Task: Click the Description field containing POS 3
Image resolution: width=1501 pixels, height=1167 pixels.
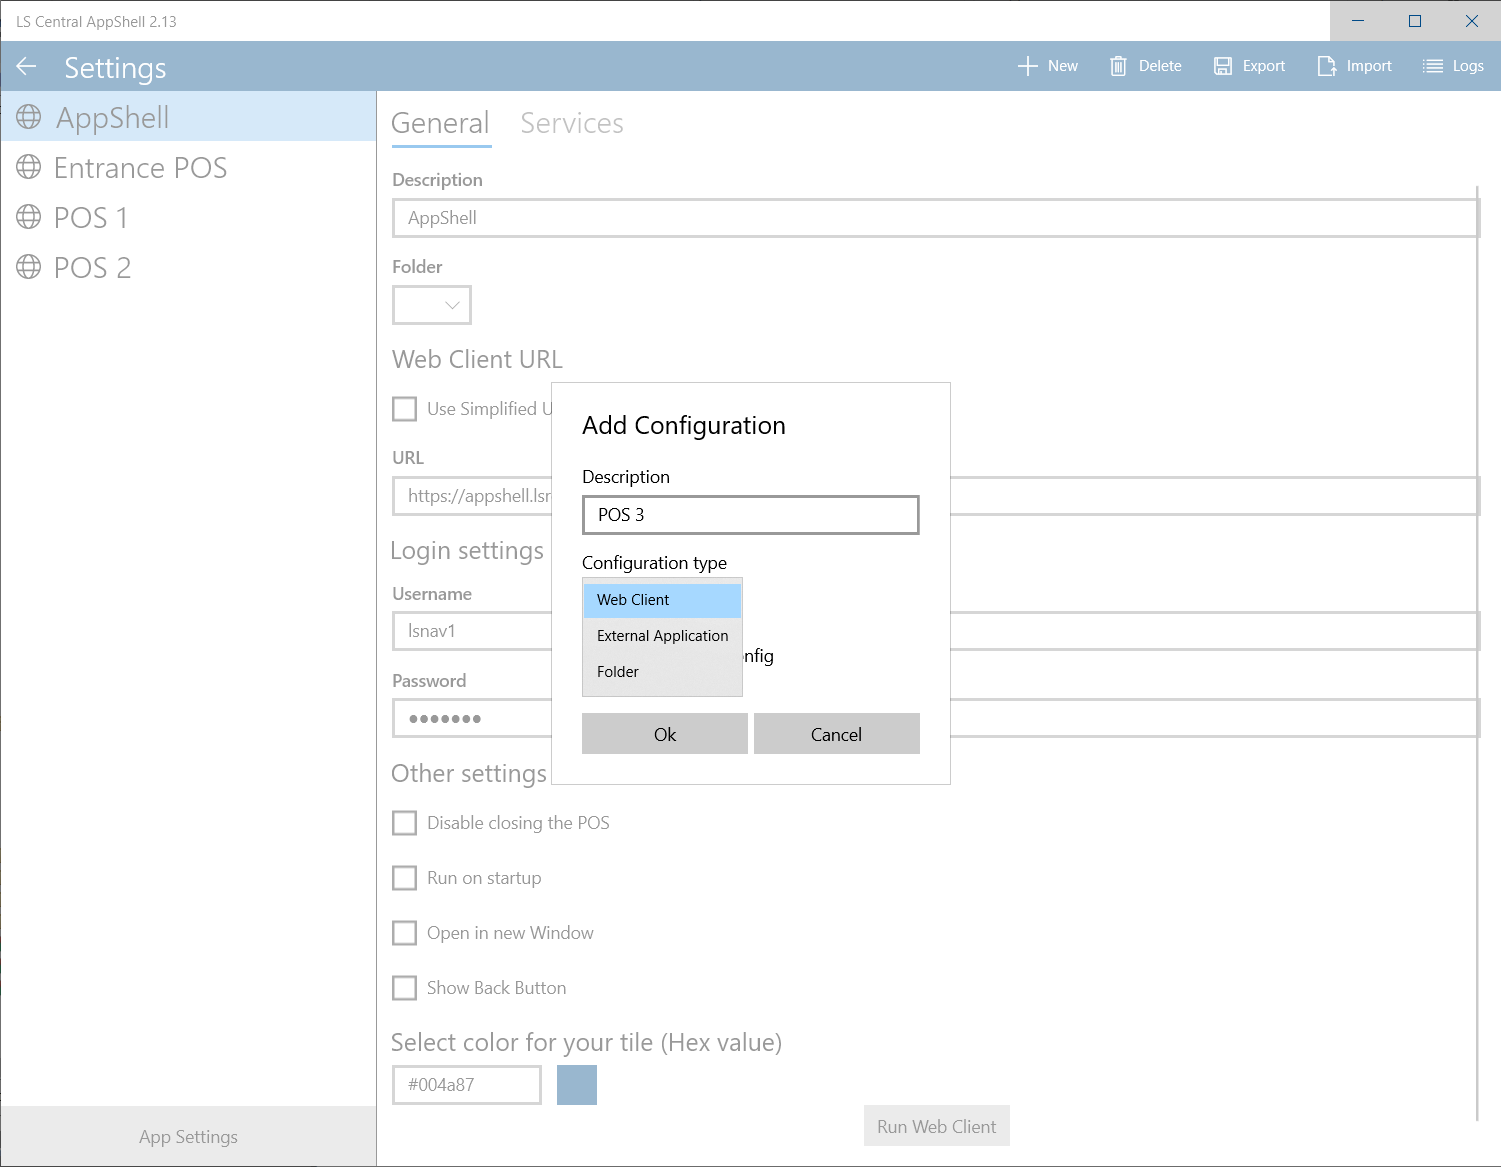Action: [750, 515]
